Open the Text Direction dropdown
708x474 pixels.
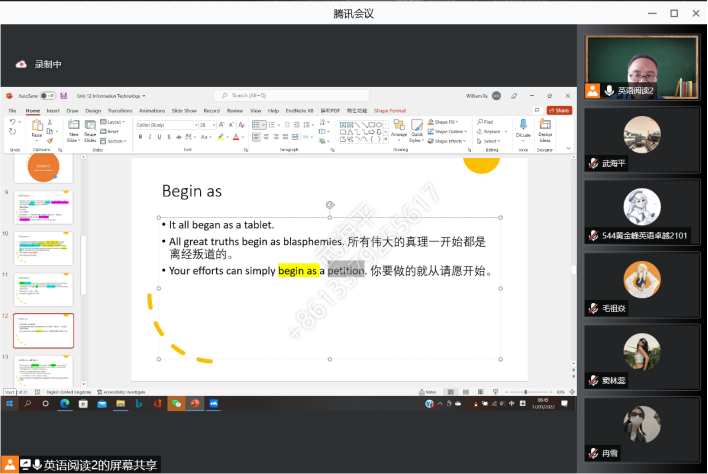[x=323, y=122]
